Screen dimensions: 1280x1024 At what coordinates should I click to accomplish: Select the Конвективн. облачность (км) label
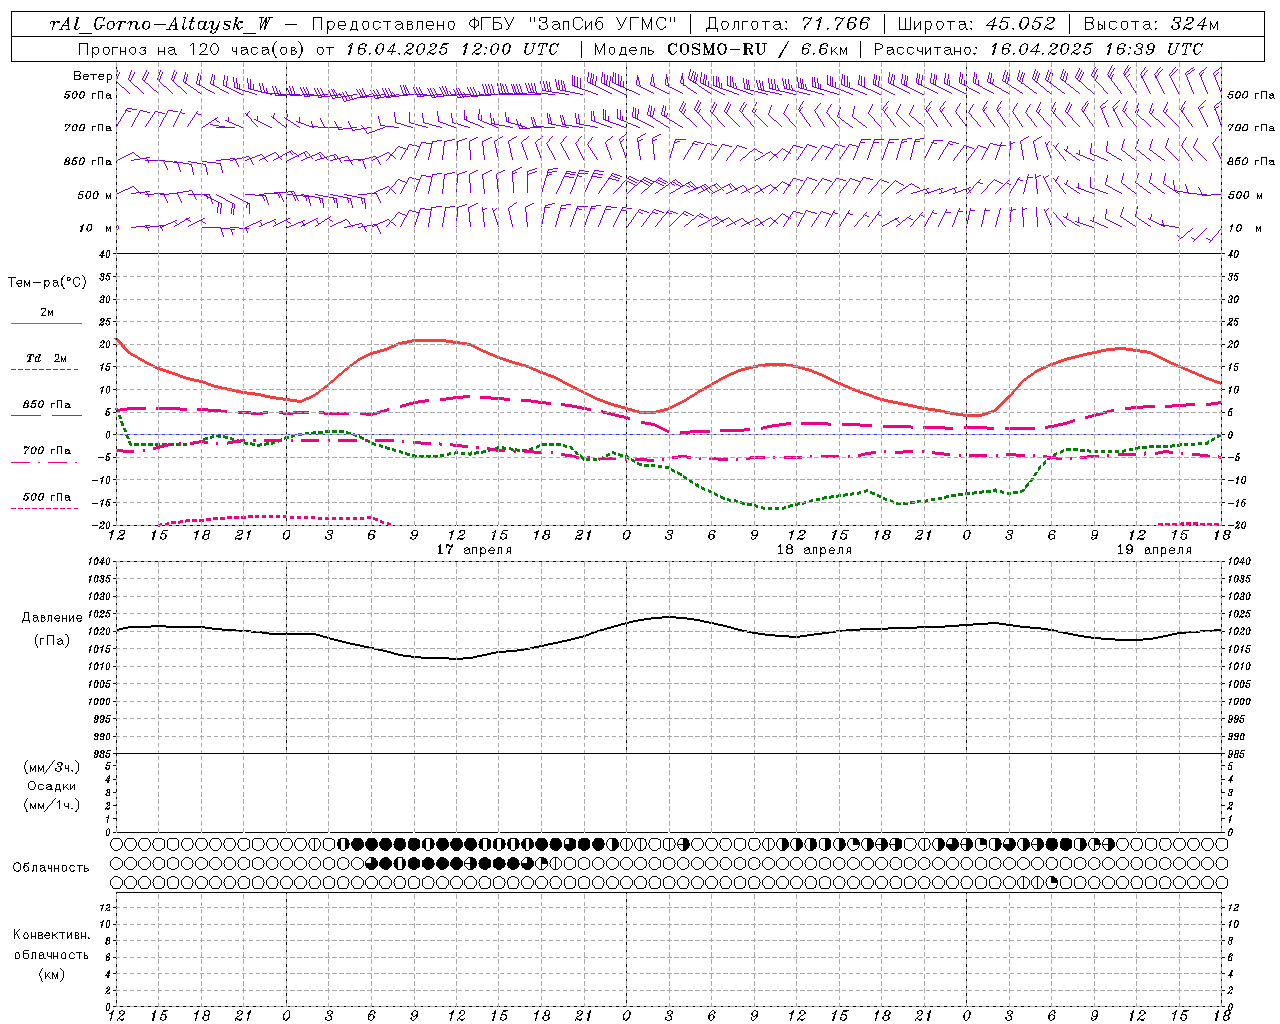point(51,954)
